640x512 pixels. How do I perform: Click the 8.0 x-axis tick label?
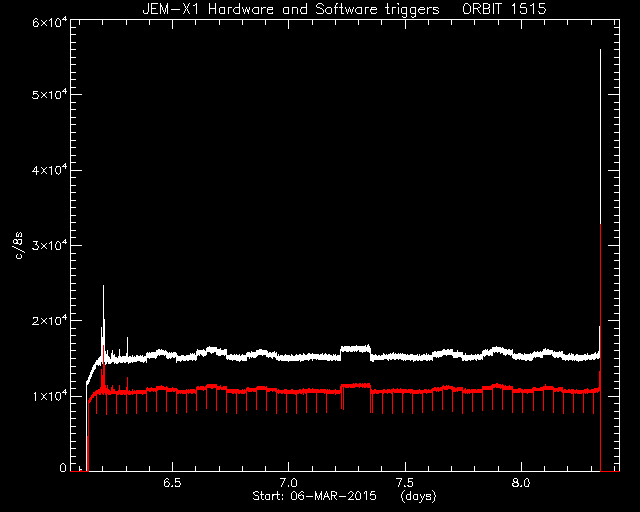(x=521, y=483)
